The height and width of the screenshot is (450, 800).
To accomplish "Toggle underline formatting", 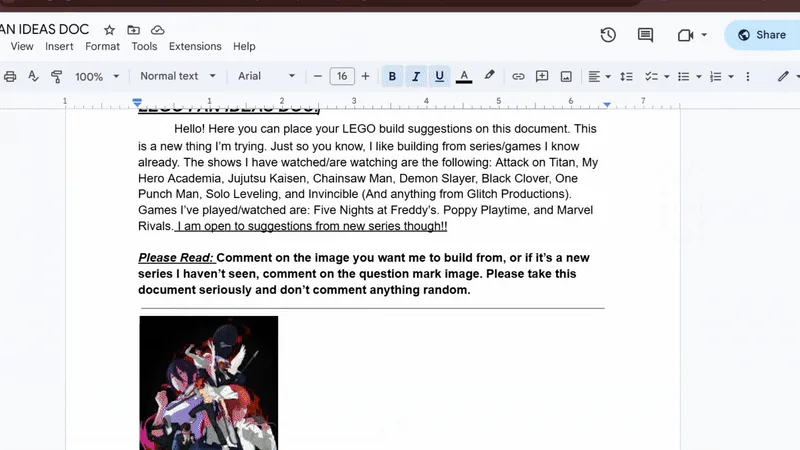I will (439, 77).
